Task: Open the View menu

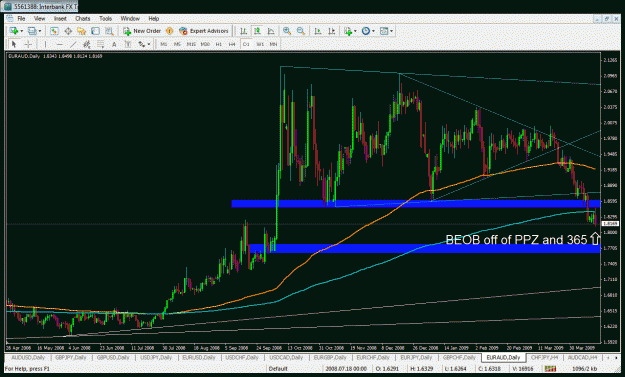Action: (x=39, y=18)
